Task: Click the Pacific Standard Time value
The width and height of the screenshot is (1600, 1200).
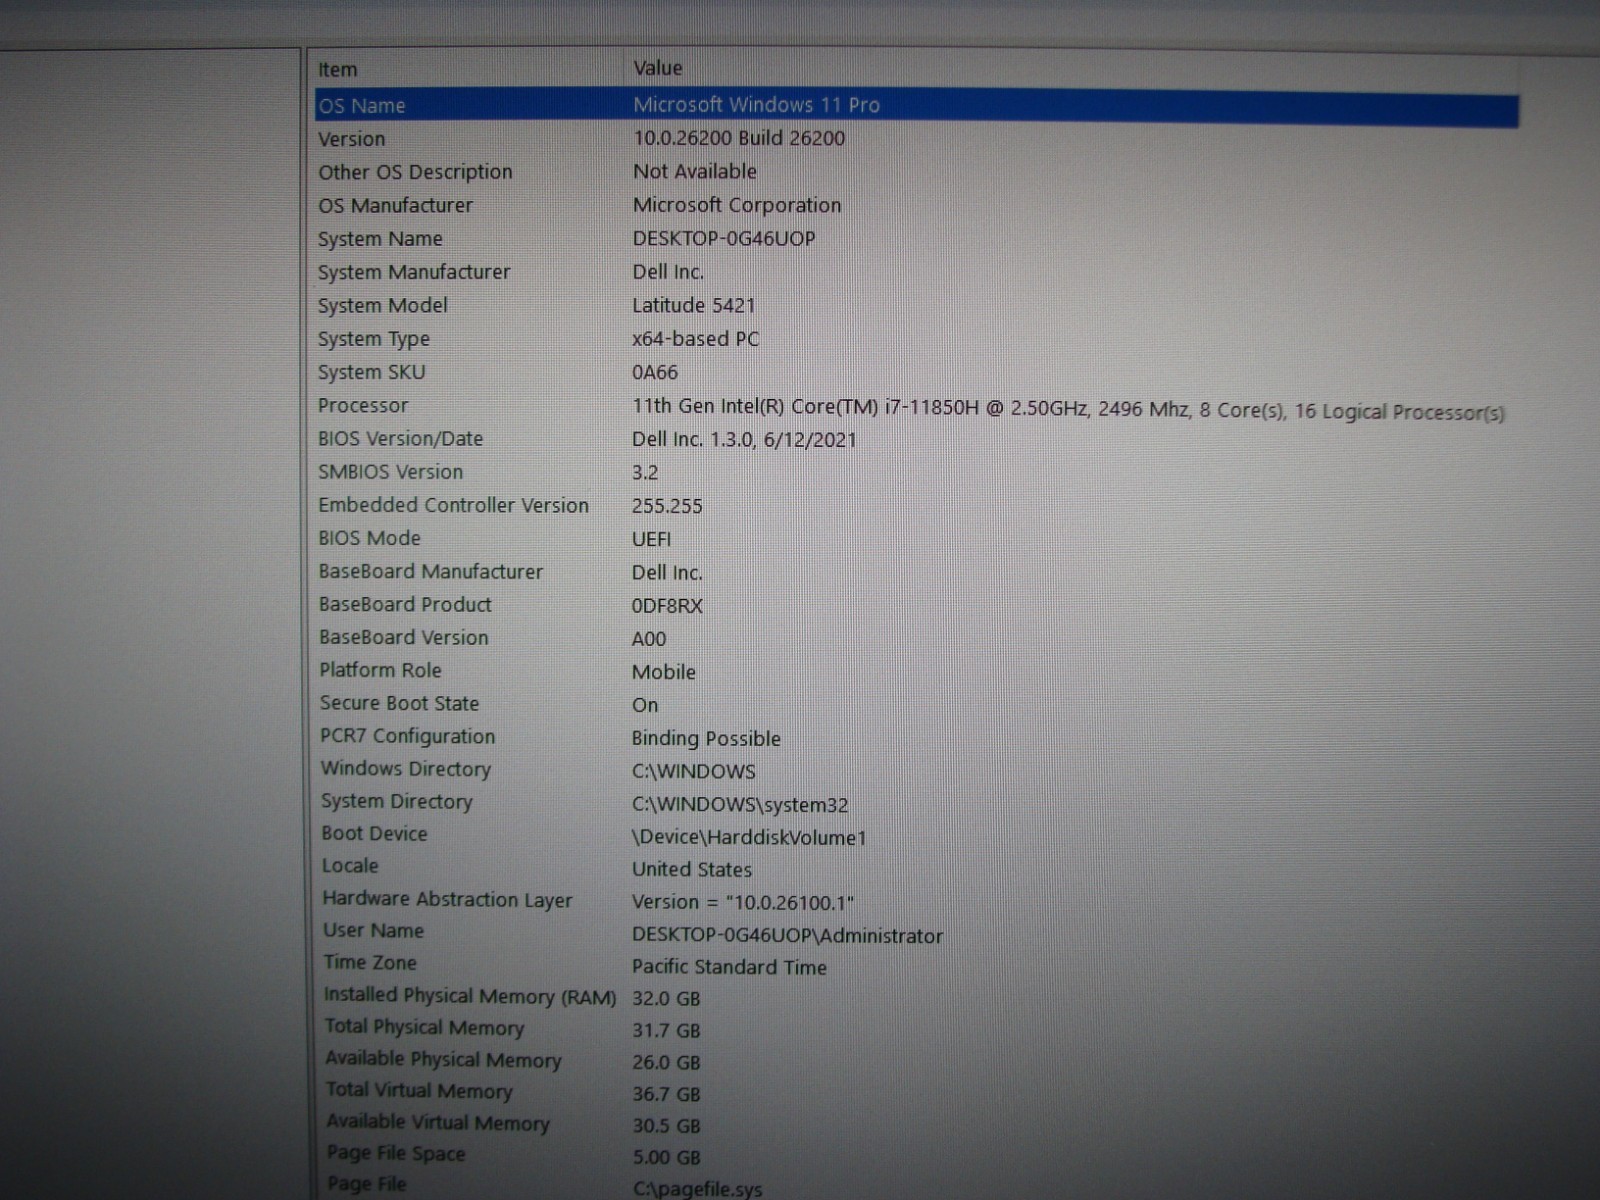Action: point(729,967)
